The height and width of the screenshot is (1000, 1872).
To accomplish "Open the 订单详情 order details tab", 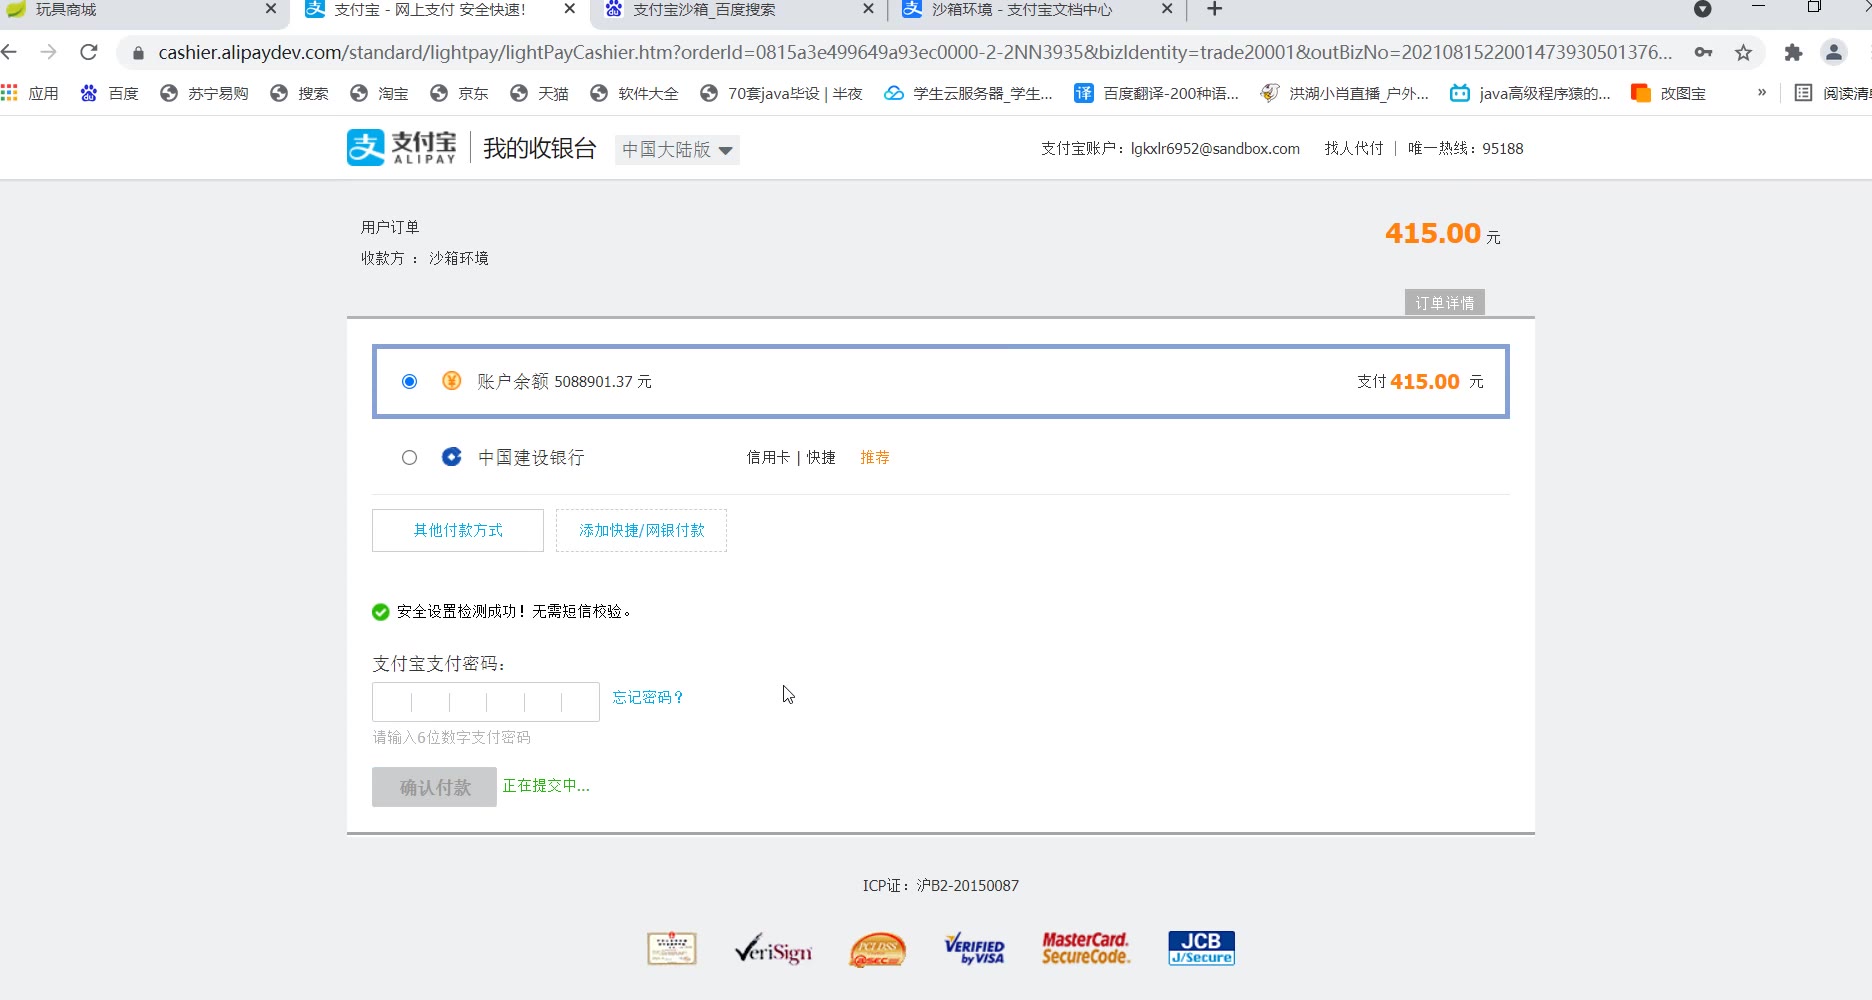I will pyautogui.click(x=1444, y=303).
